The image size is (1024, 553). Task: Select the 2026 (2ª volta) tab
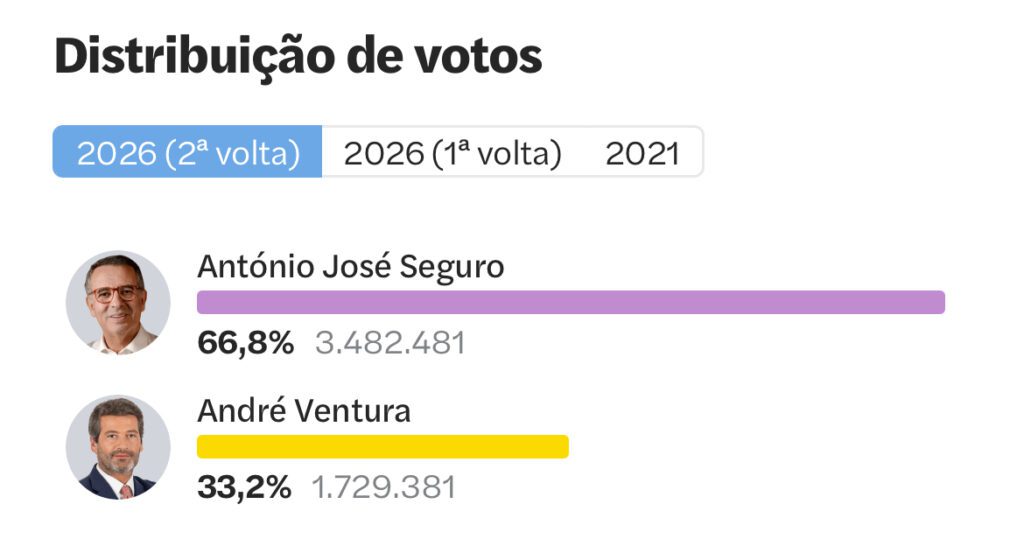point(188,153)
